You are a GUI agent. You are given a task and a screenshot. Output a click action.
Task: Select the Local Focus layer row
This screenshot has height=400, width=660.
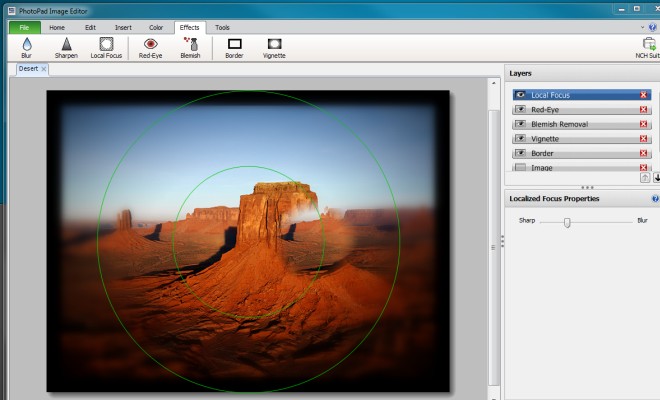pos(582,95)
